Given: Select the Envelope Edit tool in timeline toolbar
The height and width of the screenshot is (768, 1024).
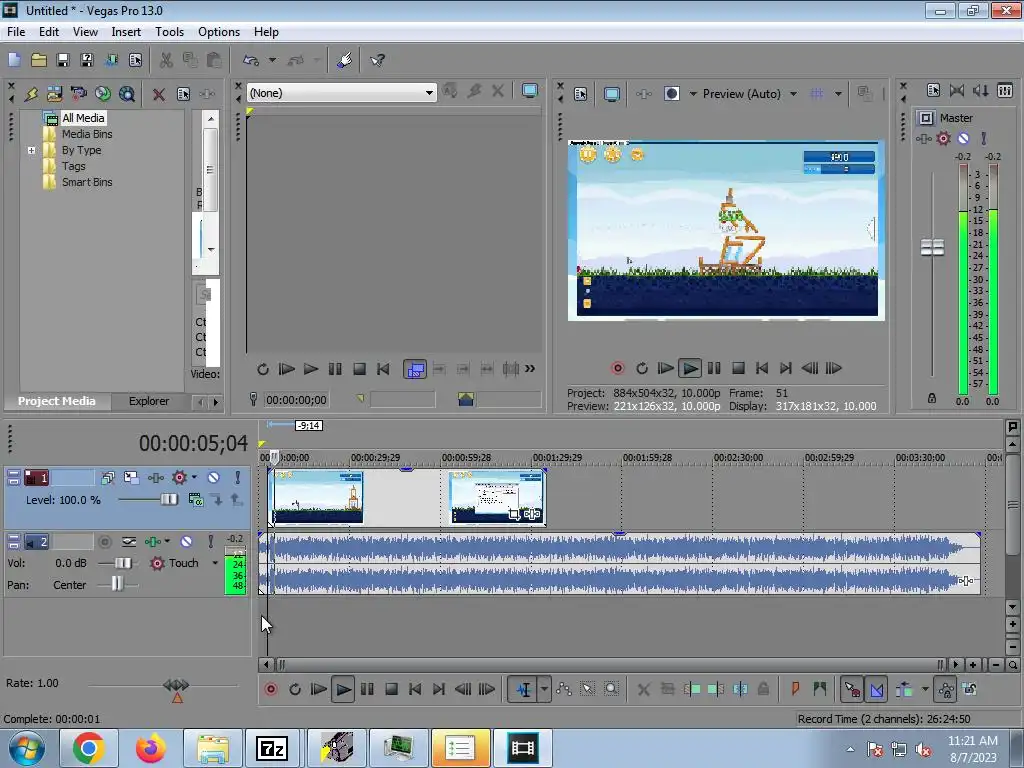Looking at the screenshot, I should (x=564, y=689).
